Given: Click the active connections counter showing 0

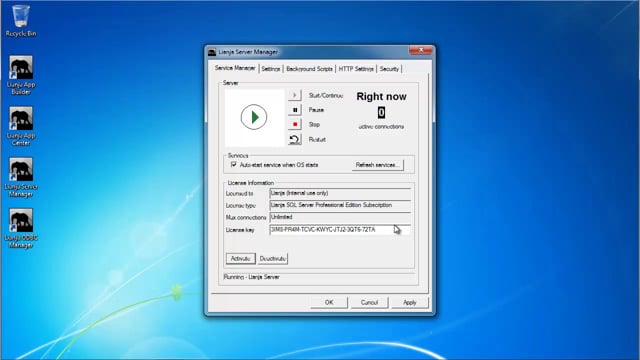Looking at the screenshot, I should tap(381, 112).
